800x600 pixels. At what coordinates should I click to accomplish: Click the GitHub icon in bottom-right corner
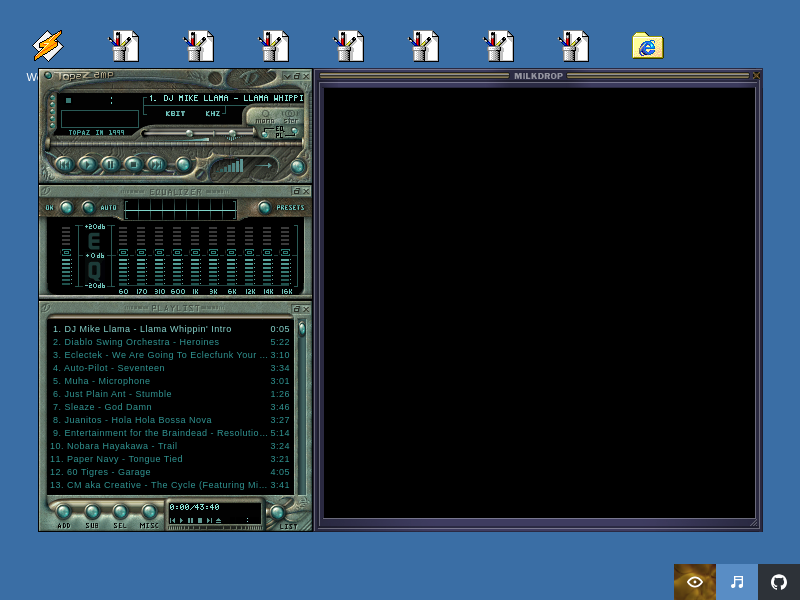coord(779,582)
